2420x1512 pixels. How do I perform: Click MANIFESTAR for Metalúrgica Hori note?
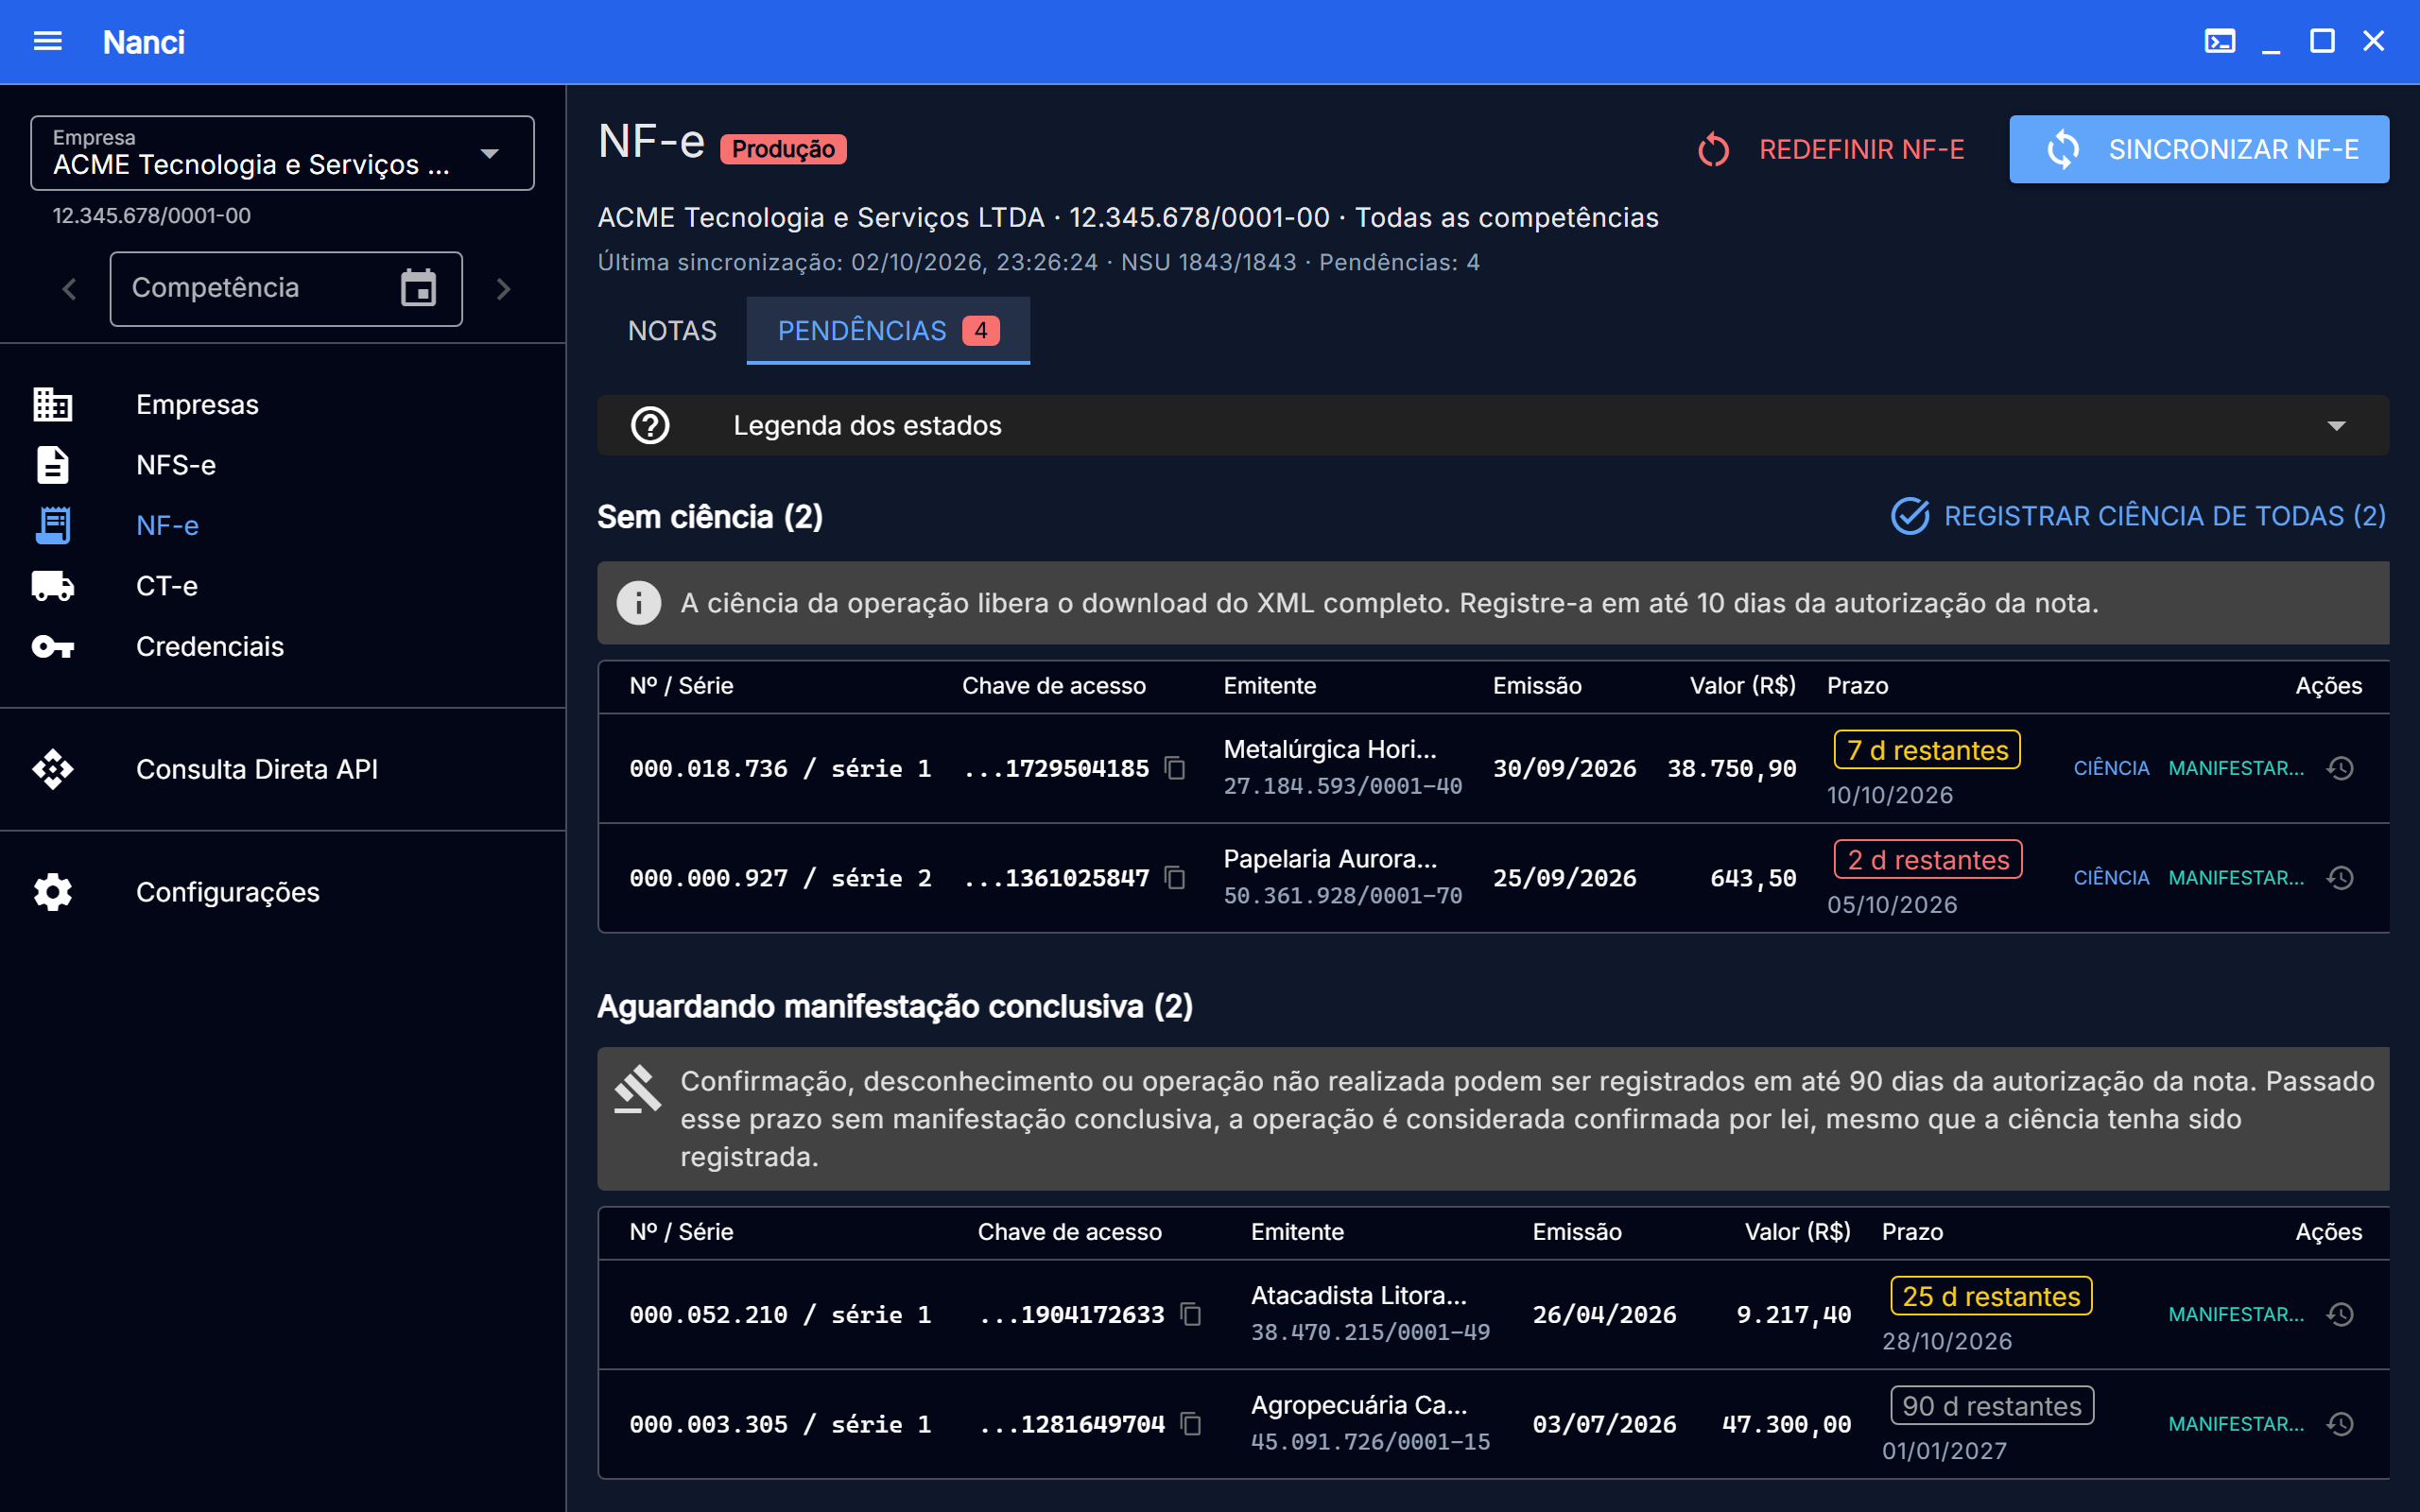tap(2236, 768)
